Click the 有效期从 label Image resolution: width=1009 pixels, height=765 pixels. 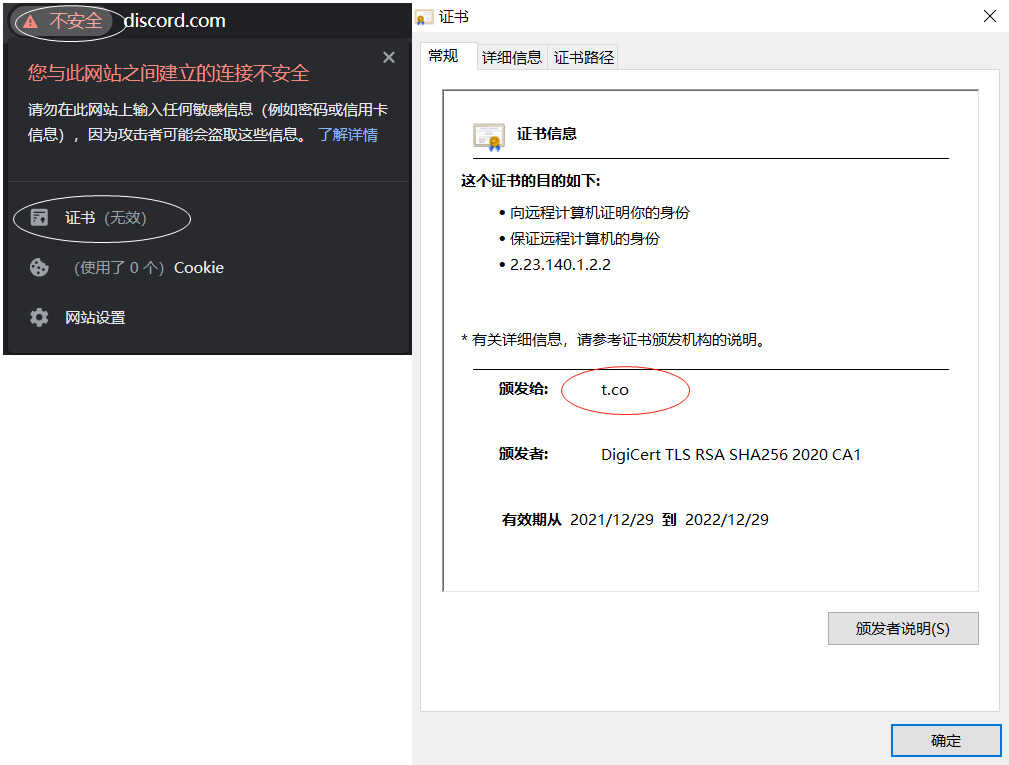coord(532,519)
